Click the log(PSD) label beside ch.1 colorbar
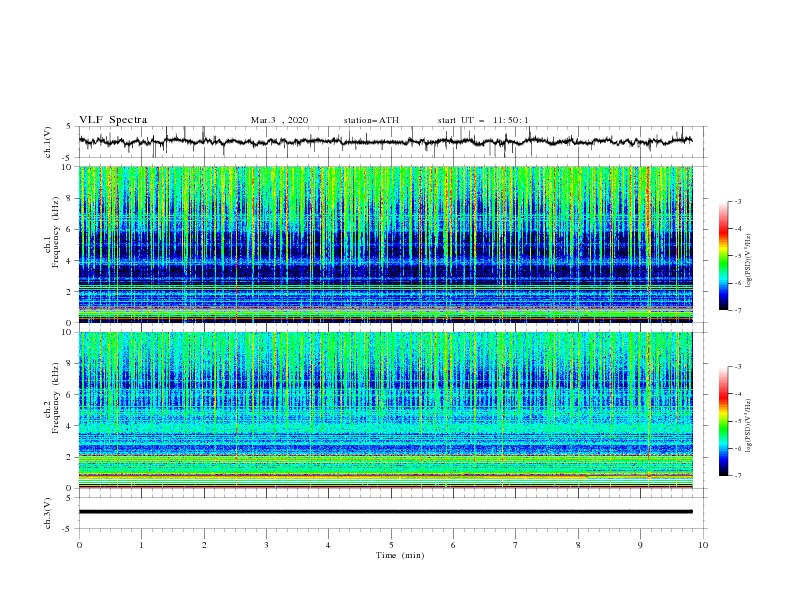 pos(749,260)
